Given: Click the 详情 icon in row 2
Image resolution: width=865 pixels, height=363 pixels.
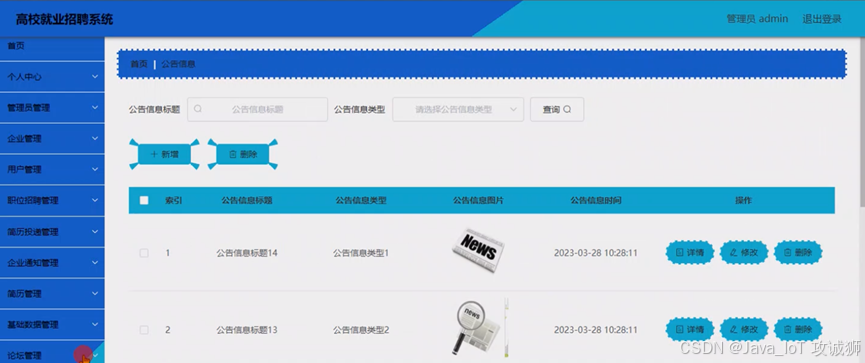Looking at the screenshot, I should click(680, 329).
